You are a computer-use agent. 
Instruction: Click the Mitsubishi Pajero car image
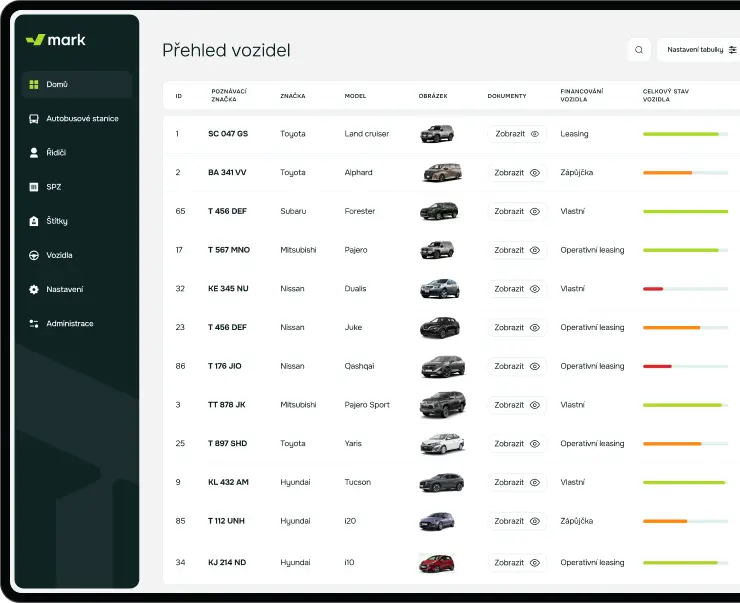[x=437, y=250]
